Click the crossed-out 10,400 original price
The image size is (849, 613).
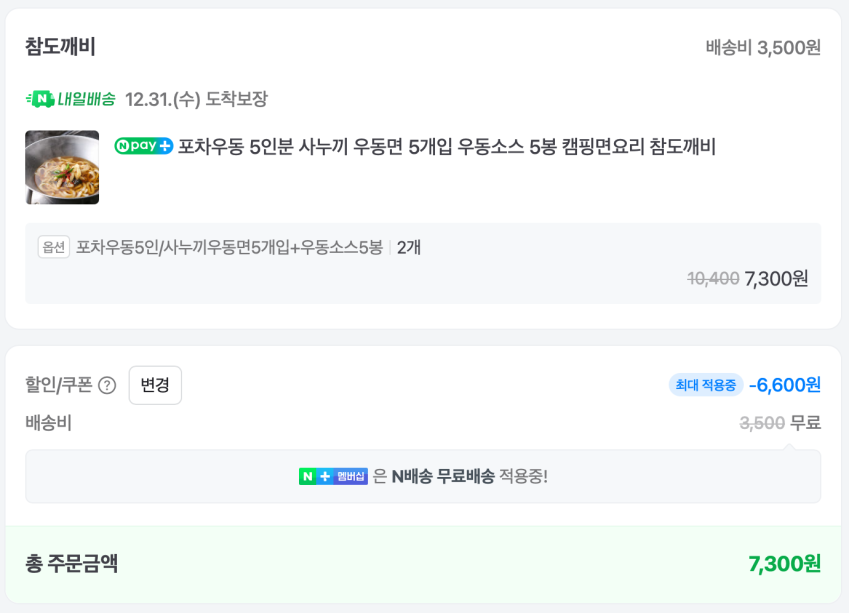(713, 279)
